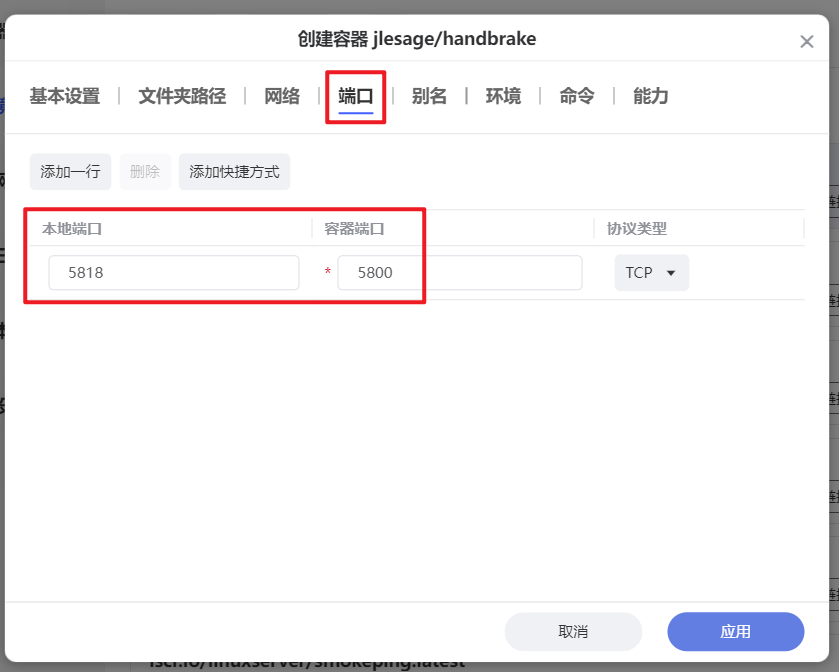Click the dialog title 创建容器 jlesage/handbrake
The image size is (839, 672).
tap(417, 39)
